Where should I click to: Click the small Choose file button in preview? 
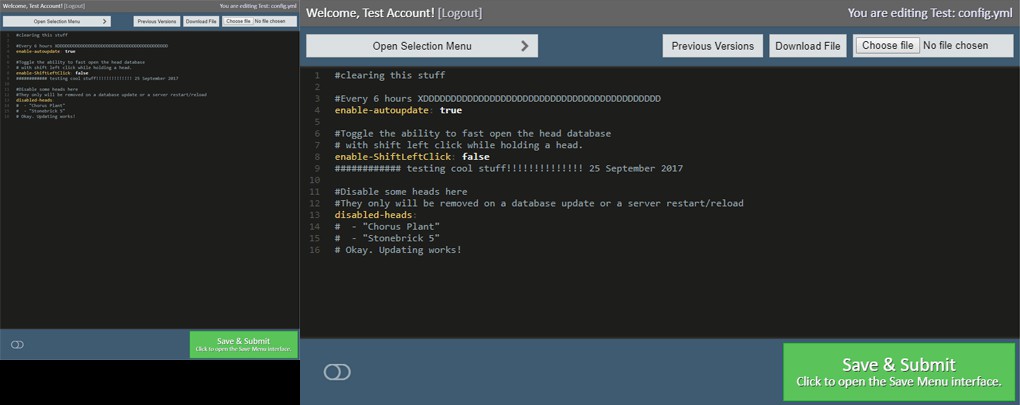(x=238, y=20)
